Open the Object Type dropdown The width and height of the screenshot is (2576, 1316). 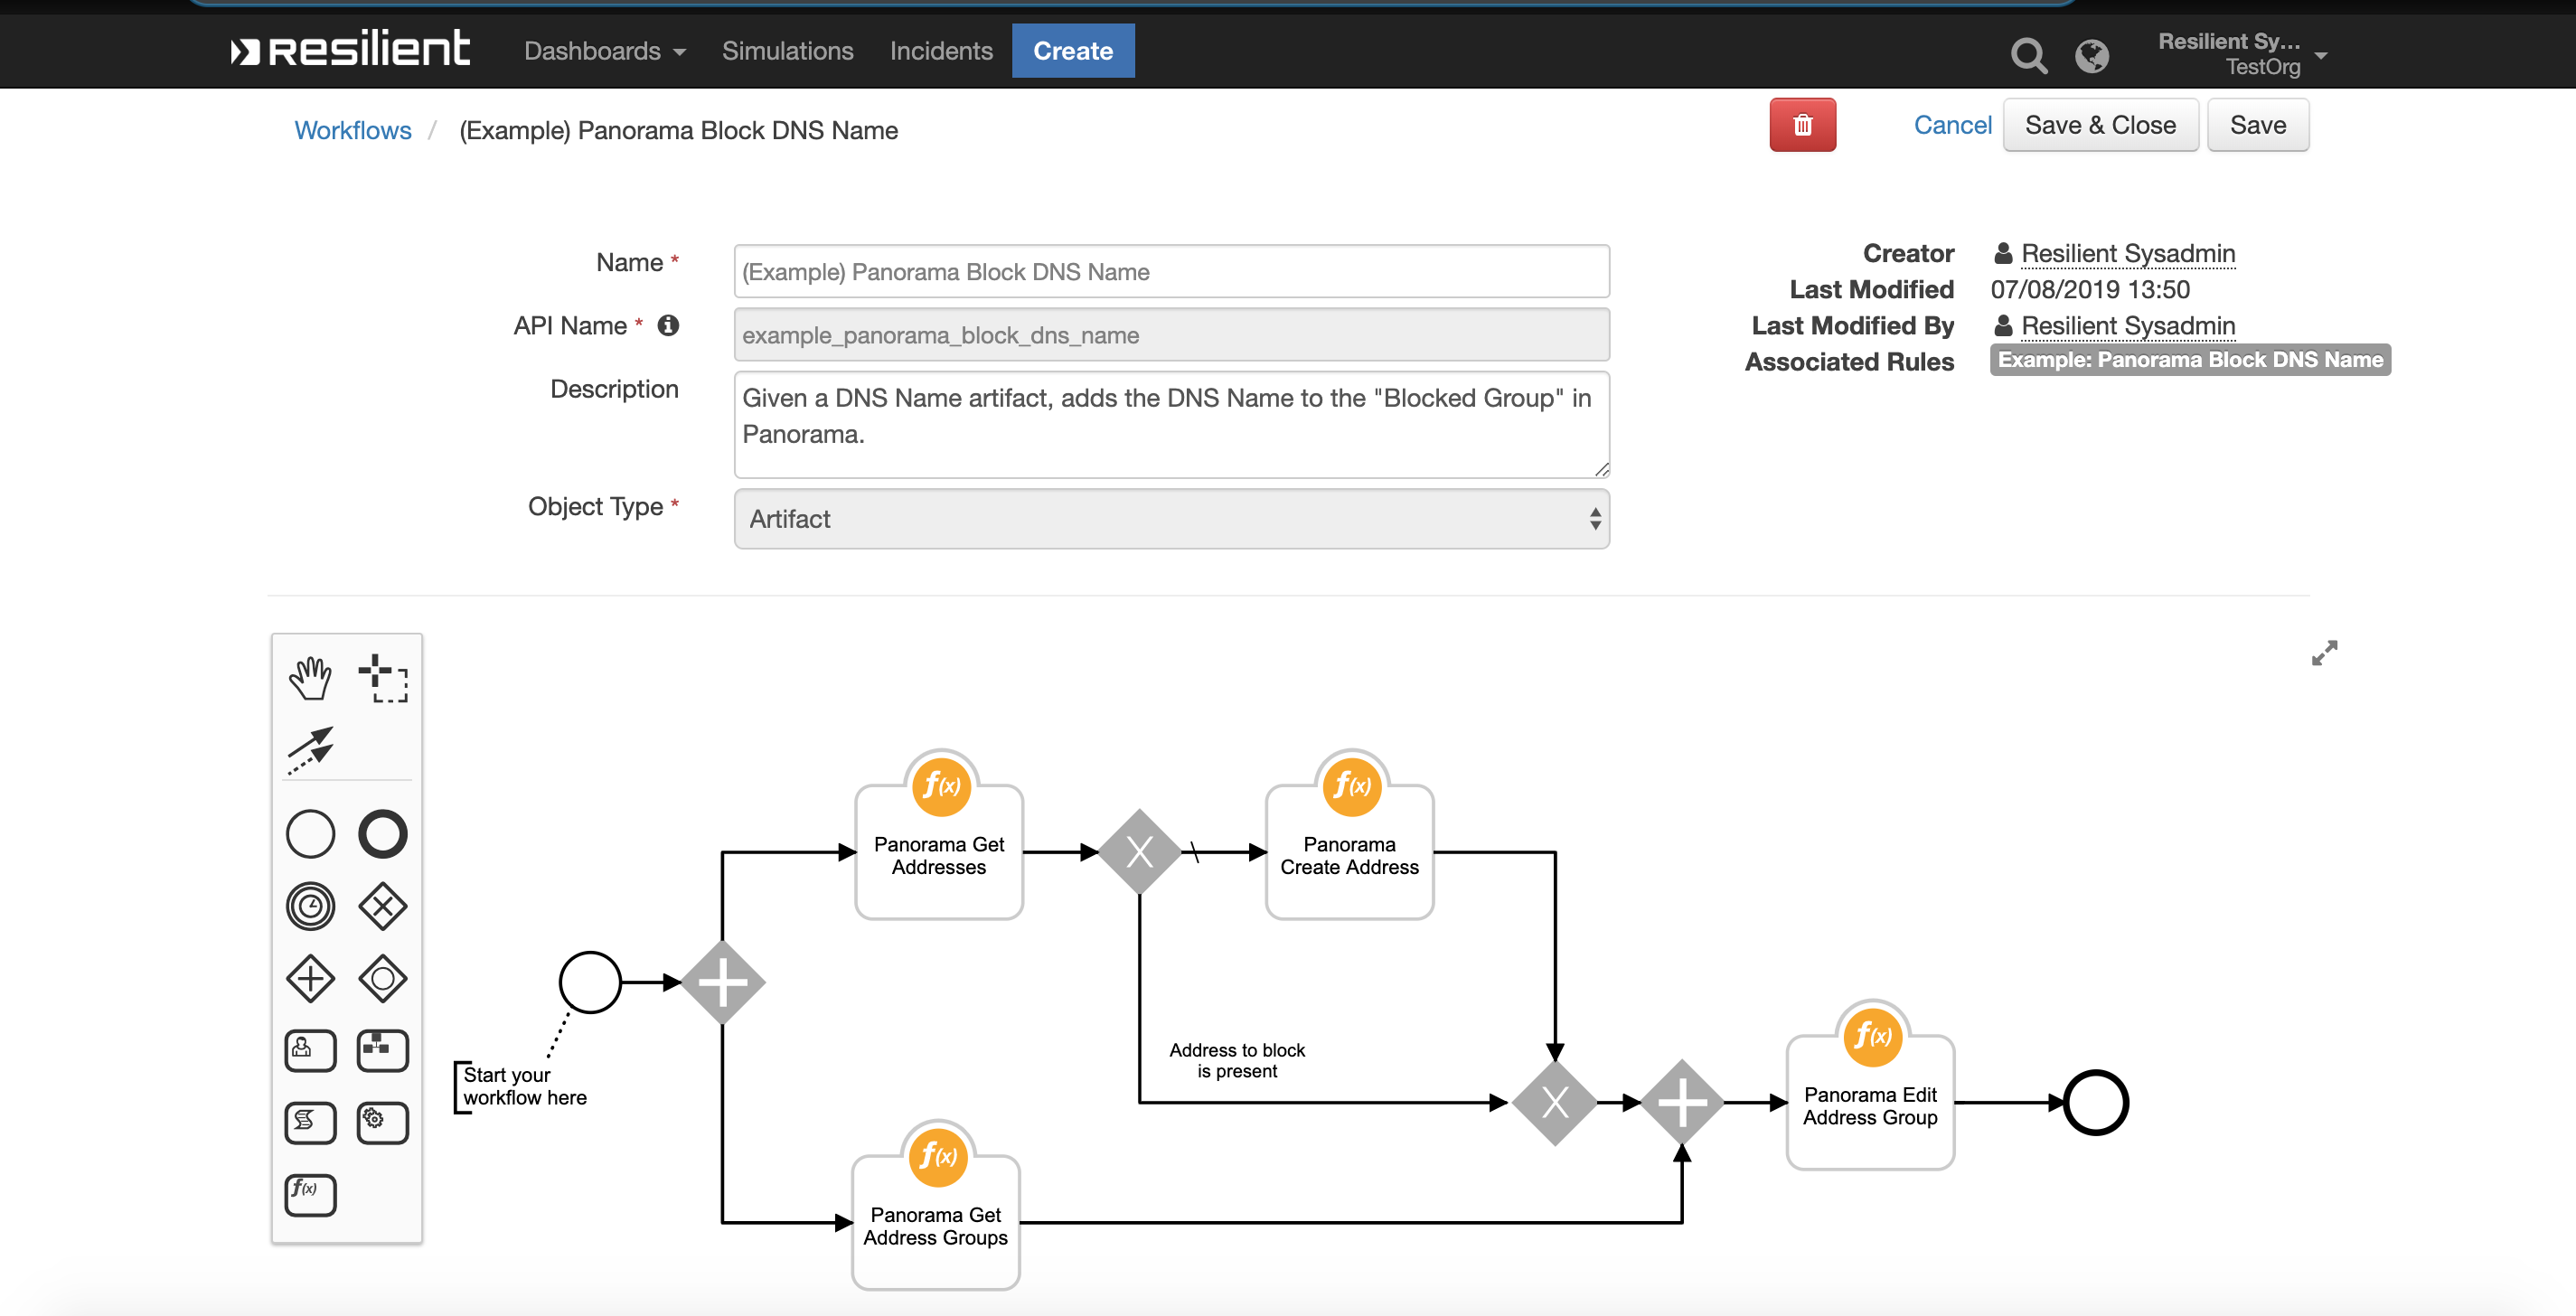[1171, 519]
